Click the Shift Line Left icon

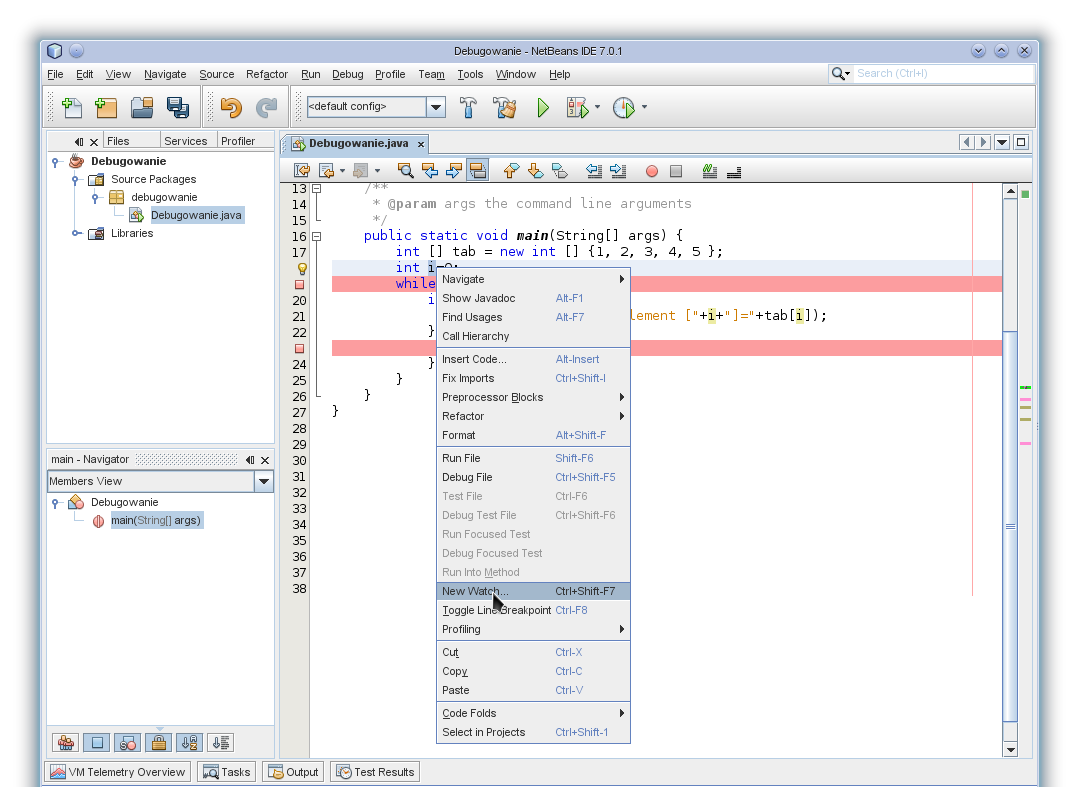tap(594, 171)
